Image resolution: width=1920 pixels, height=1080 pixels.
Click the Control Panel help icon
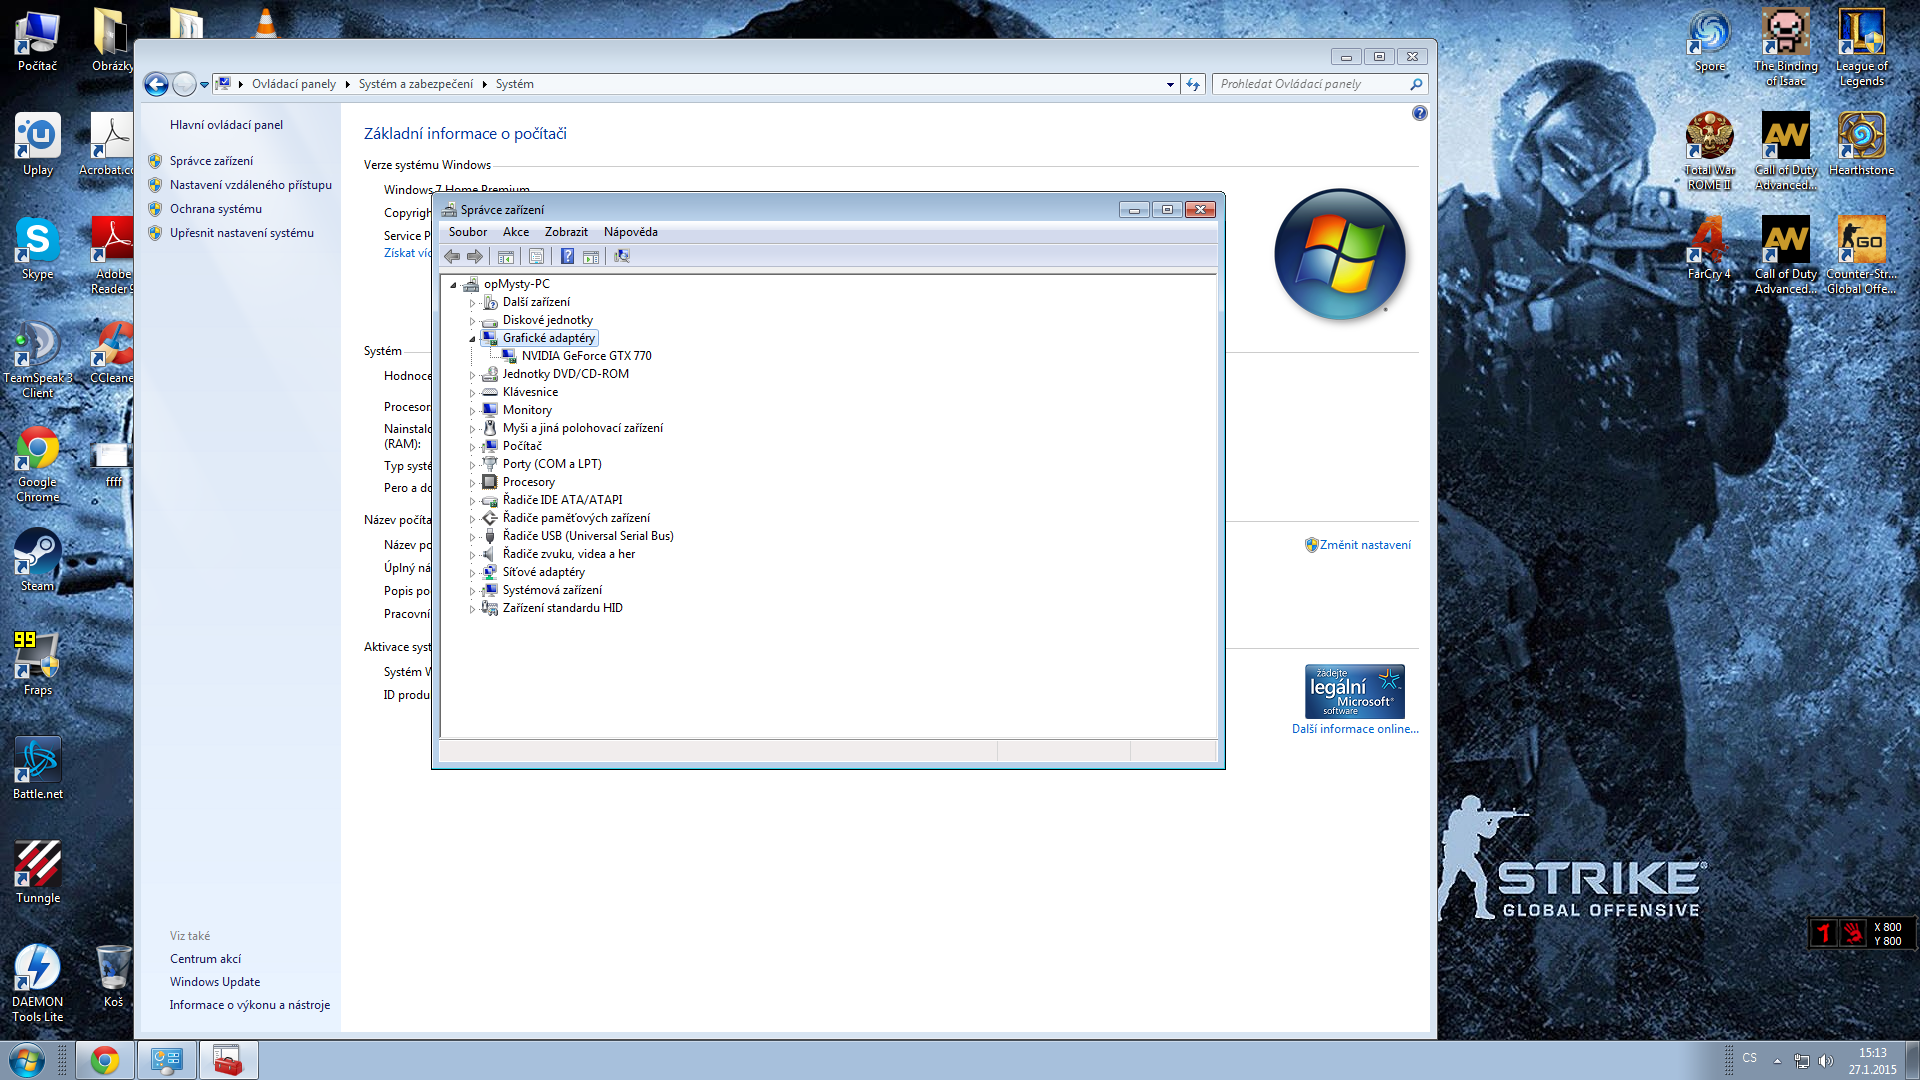[x=1419, y=113]
